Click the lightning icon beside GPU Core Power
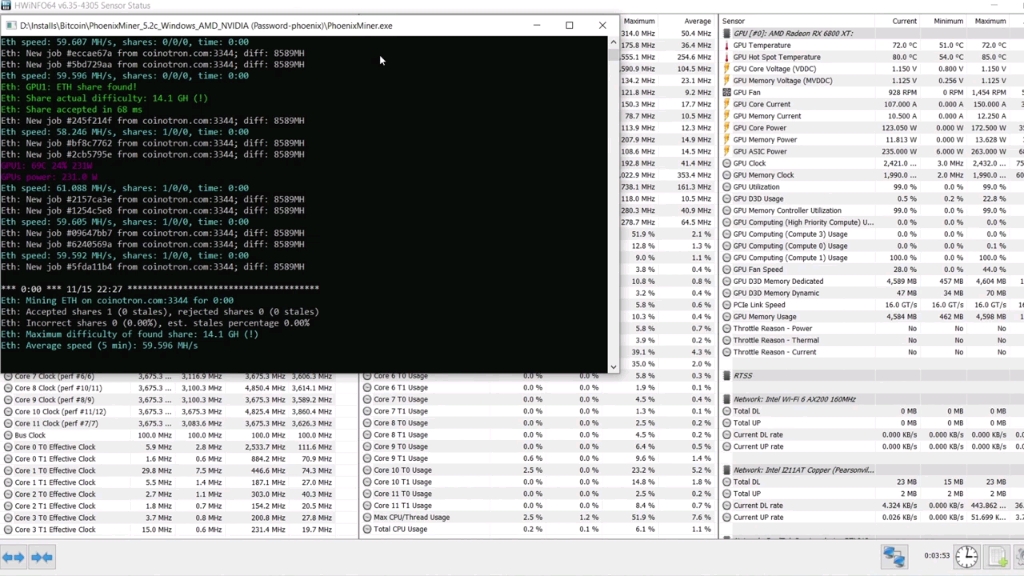This screenshot has width=1024, height=576. click(x=727, y=127)
